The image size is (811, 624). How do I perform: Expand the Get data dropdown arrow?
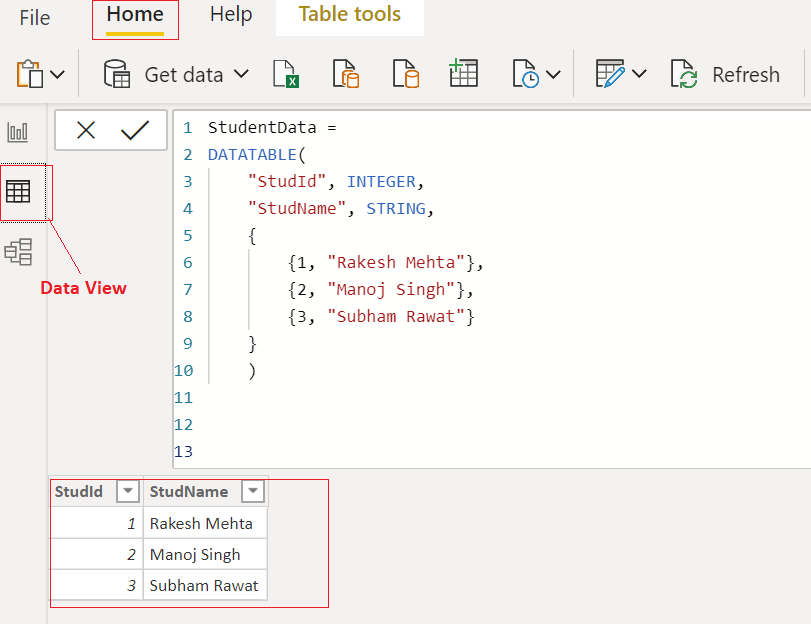point(241,74)
